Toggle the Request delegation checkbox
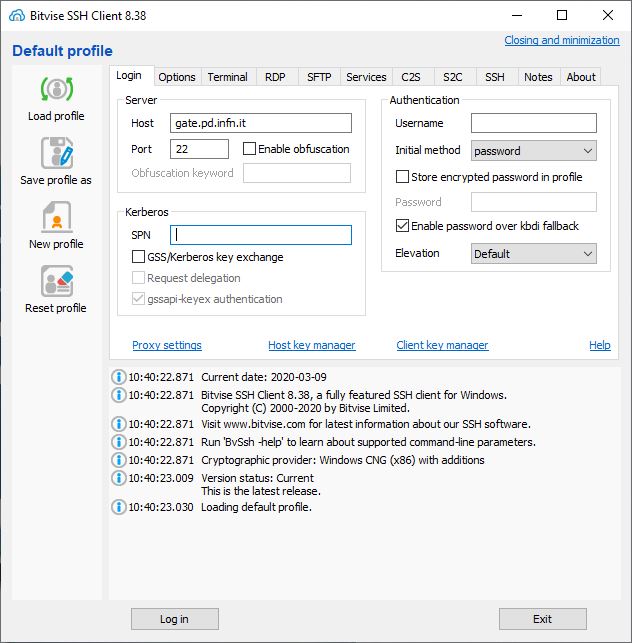This screenshot has width=632, height=643. point(138,278)
